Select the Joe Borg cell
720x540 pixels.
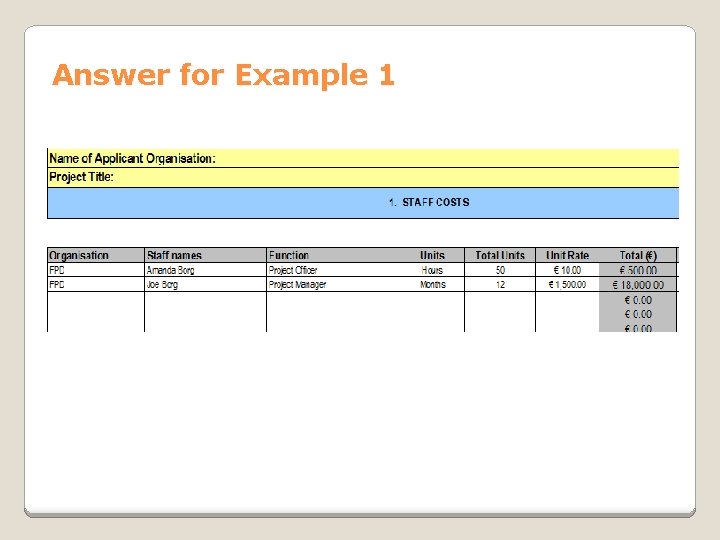click(205, 284)
